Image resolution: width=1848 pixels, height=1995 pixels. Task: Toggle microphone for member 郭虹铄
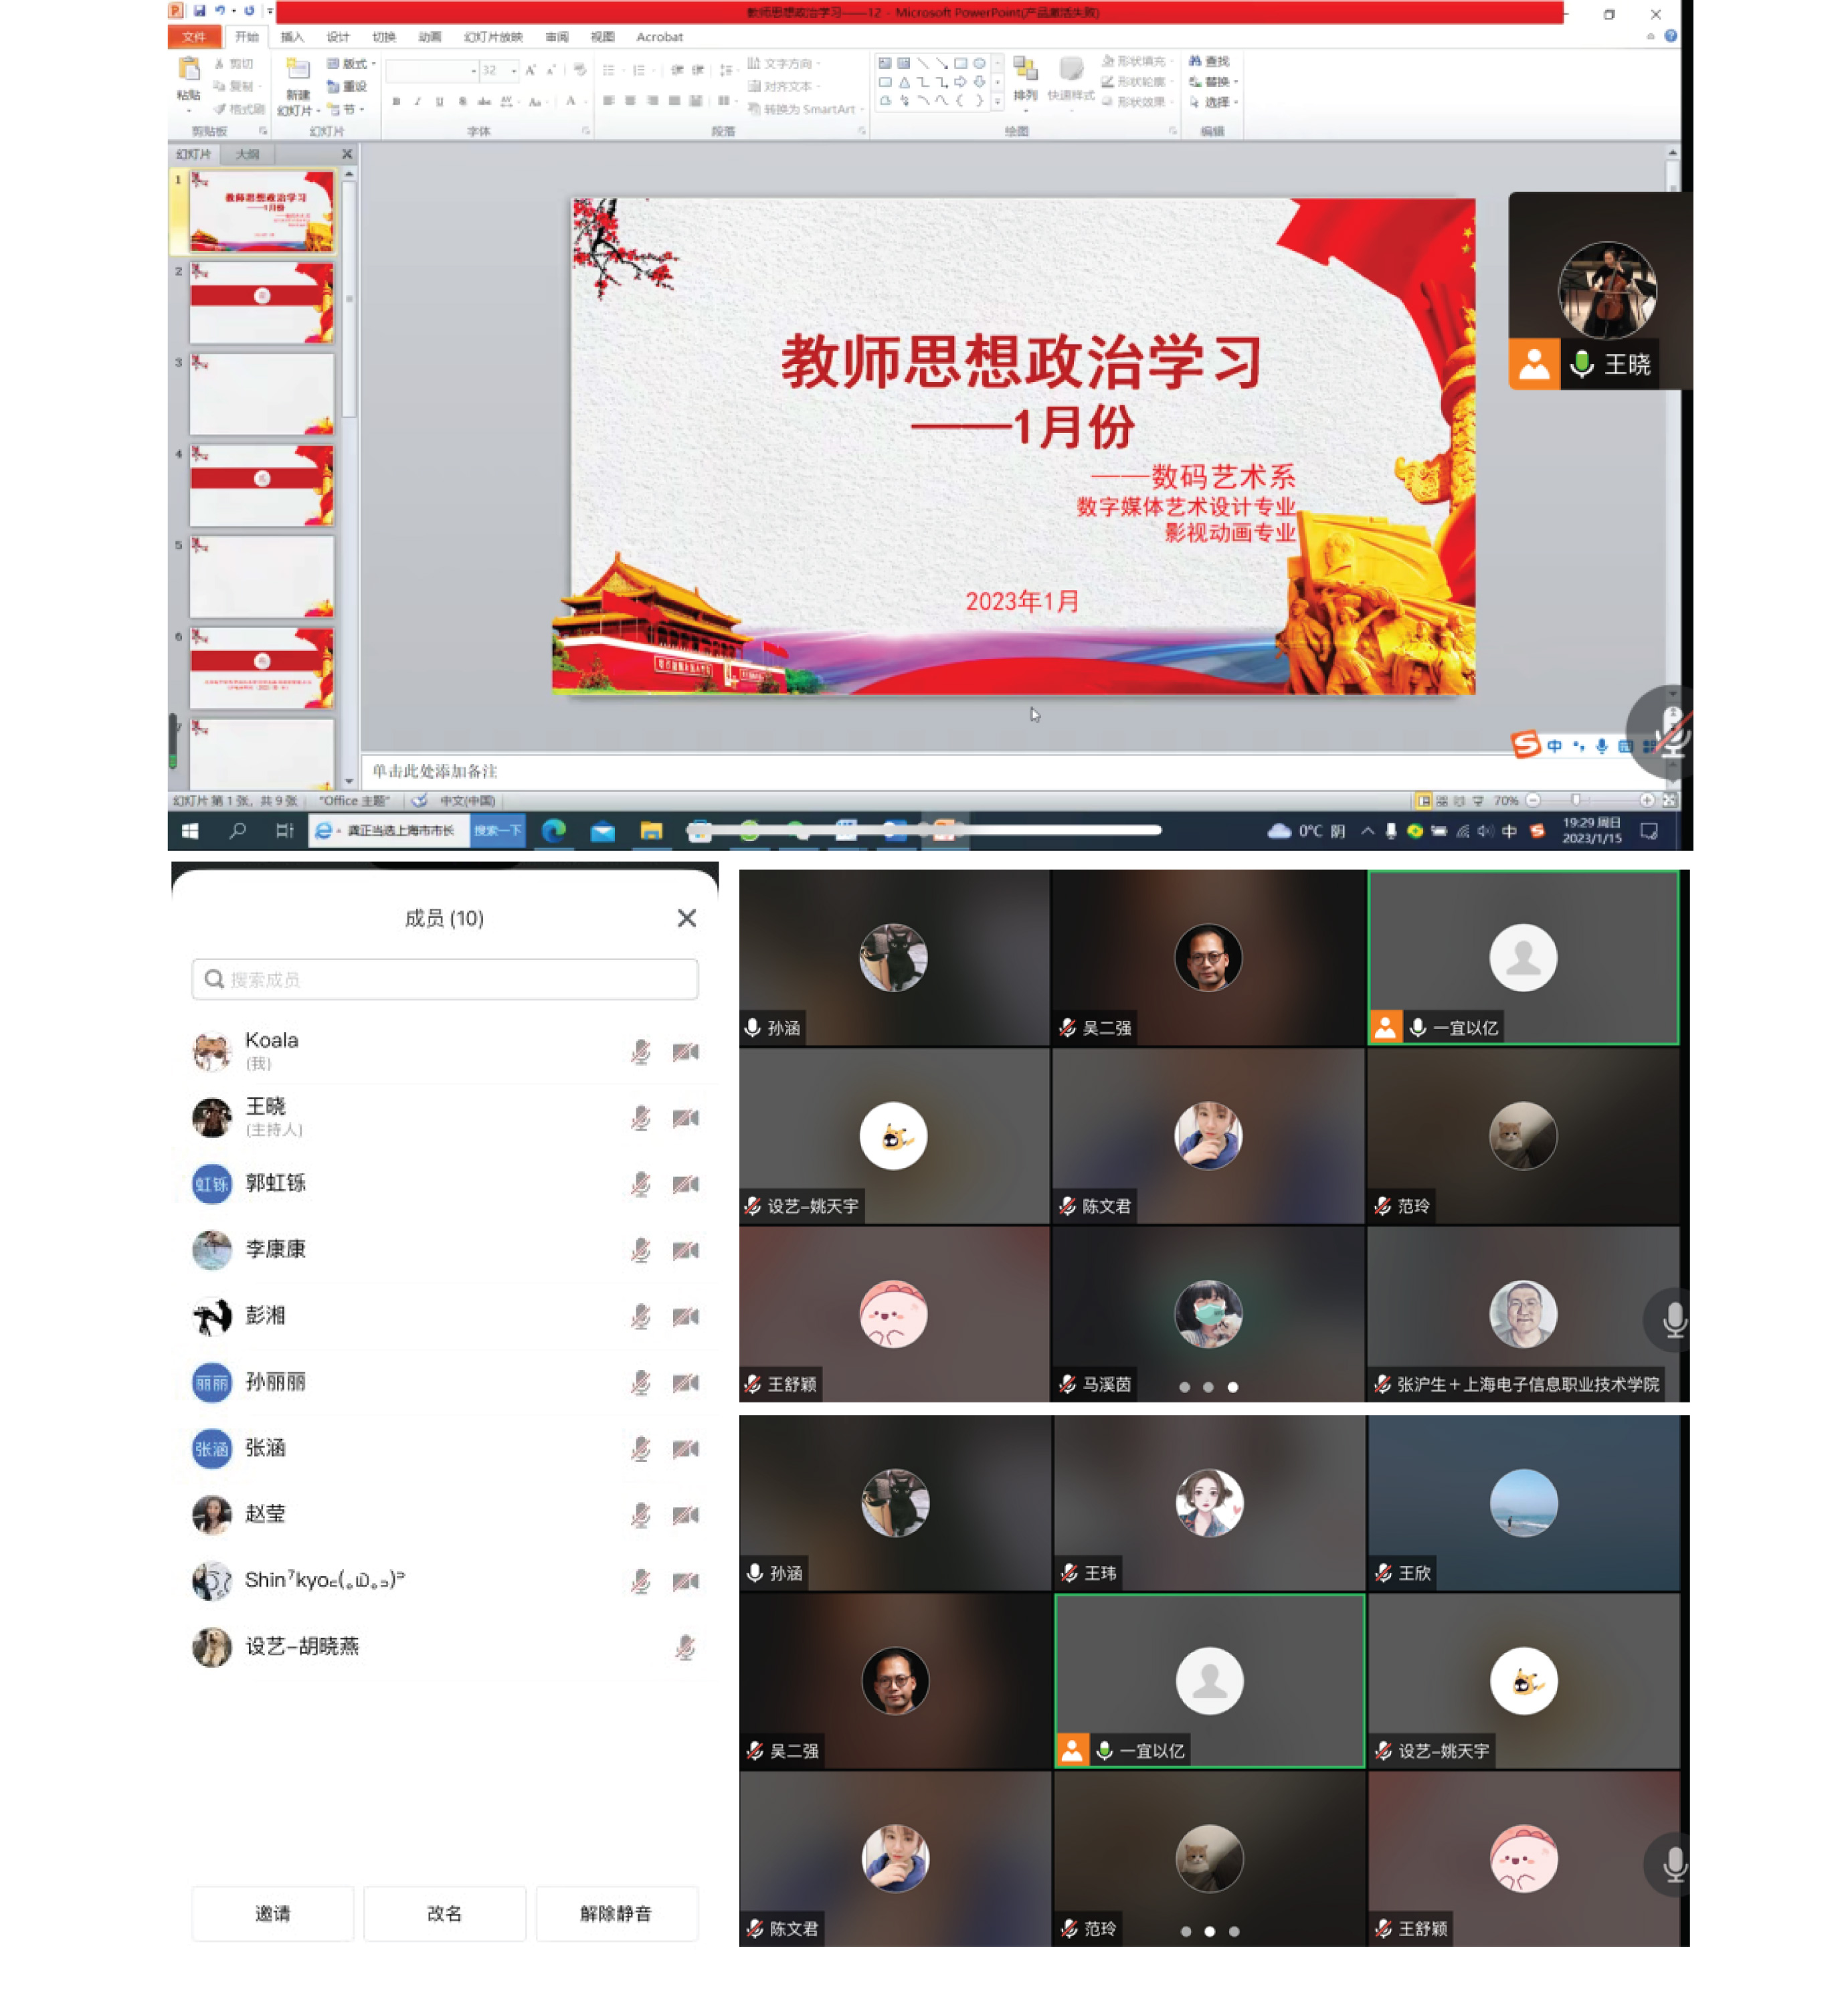[x=640, y=1184]
